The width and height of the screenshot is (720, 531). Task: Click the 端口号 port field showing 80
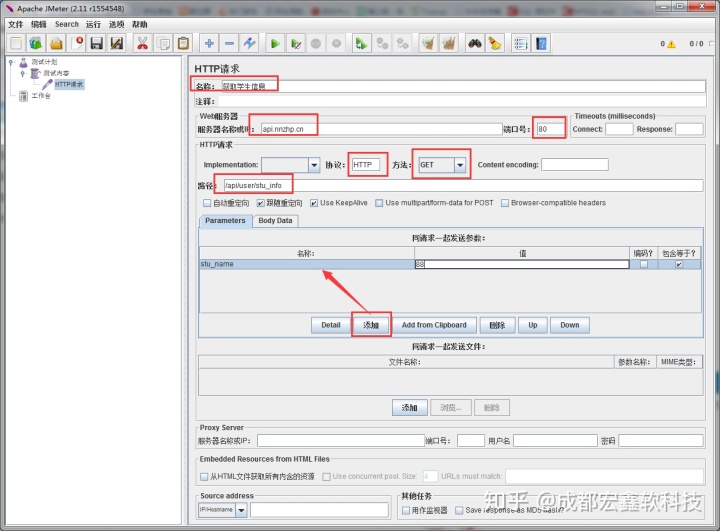pyautogui.click(x=550, y=129)
